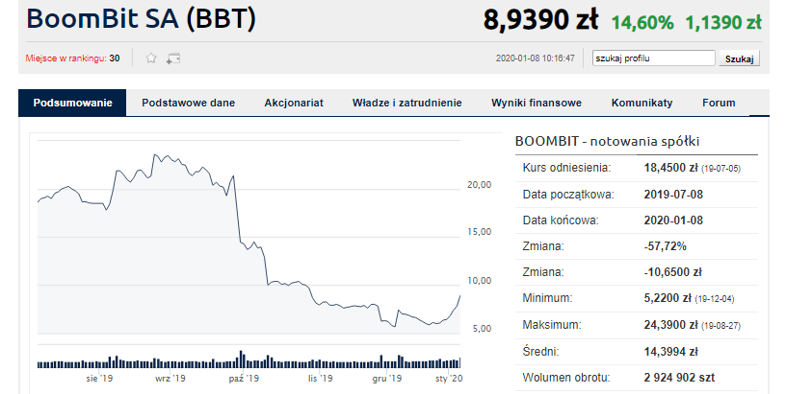The width and height of the screenshot is (786, 394).
Task: Click the add-to-portfolio icon beside the star
Action: click(x=173, y=58)
